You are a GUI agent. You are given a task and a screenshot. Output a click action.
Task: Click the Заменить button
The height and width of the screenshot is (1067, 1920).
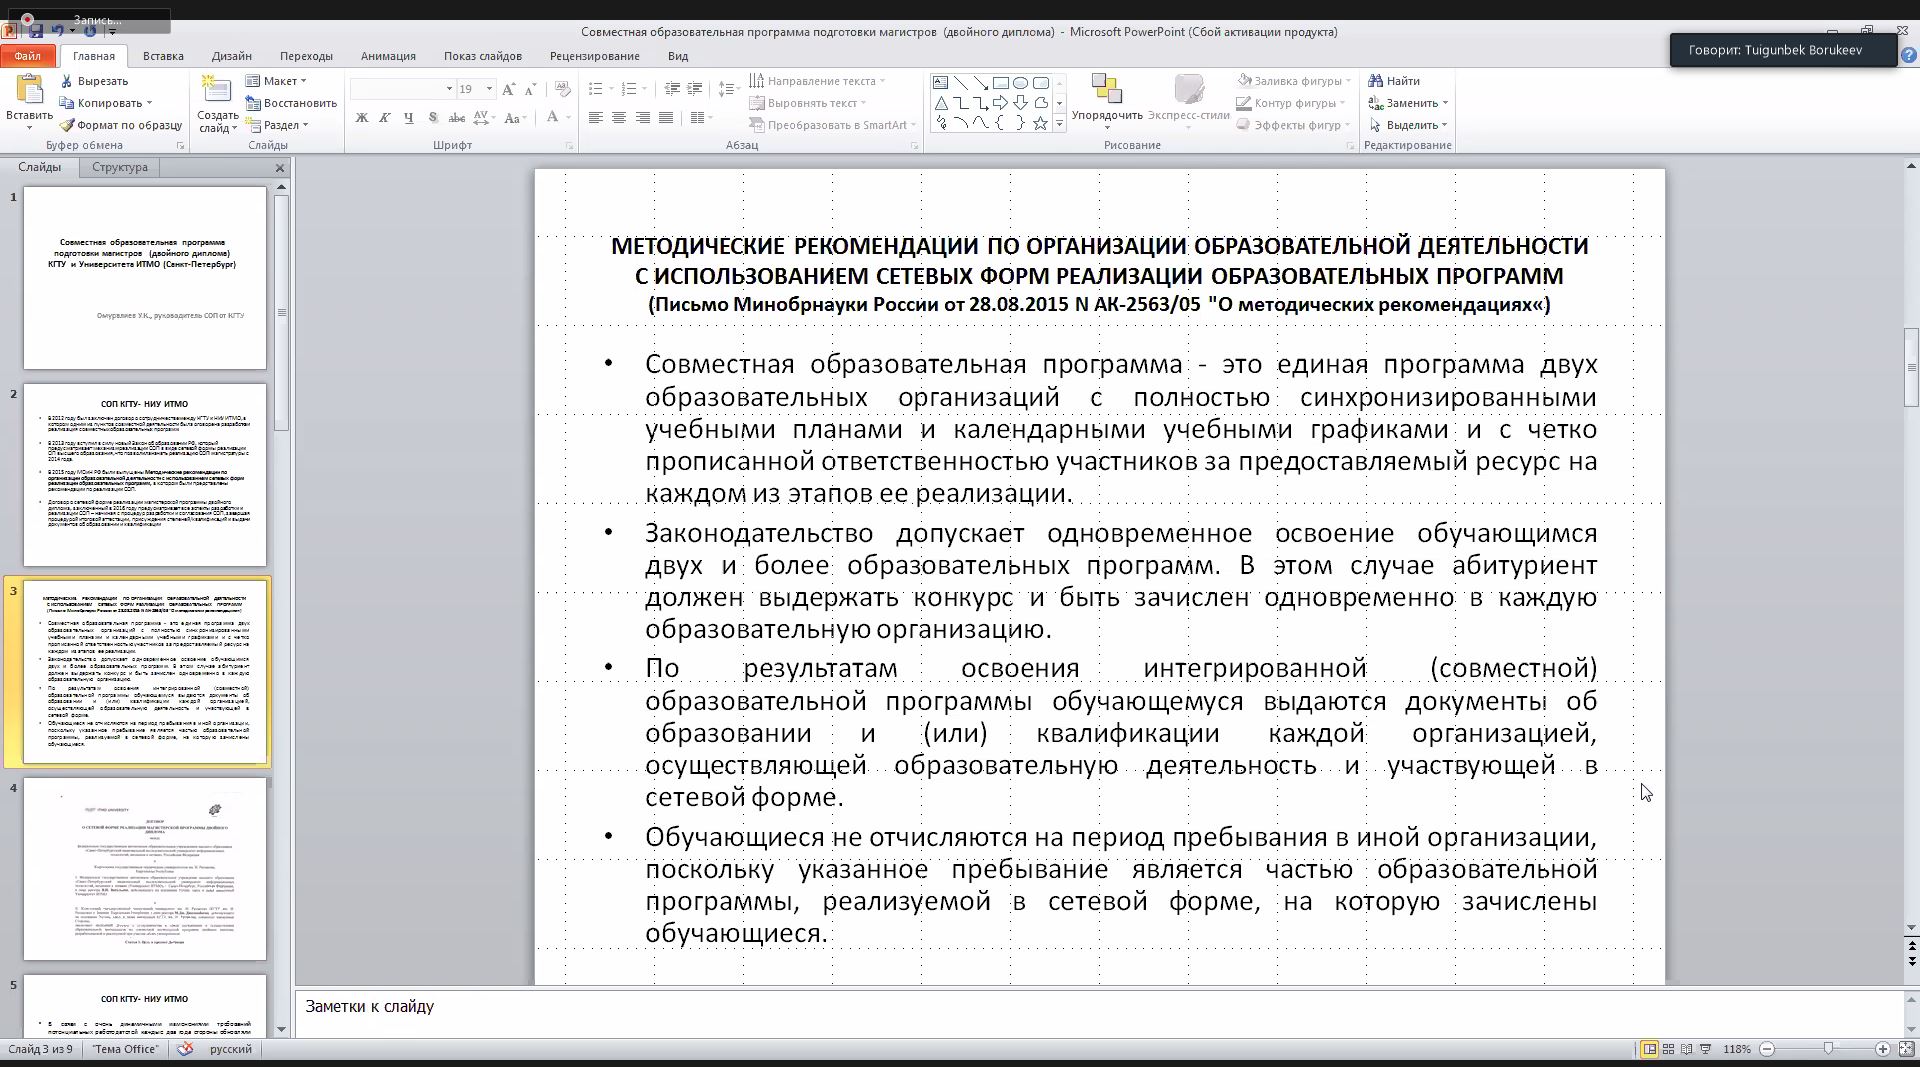[x=1408, y=103]
